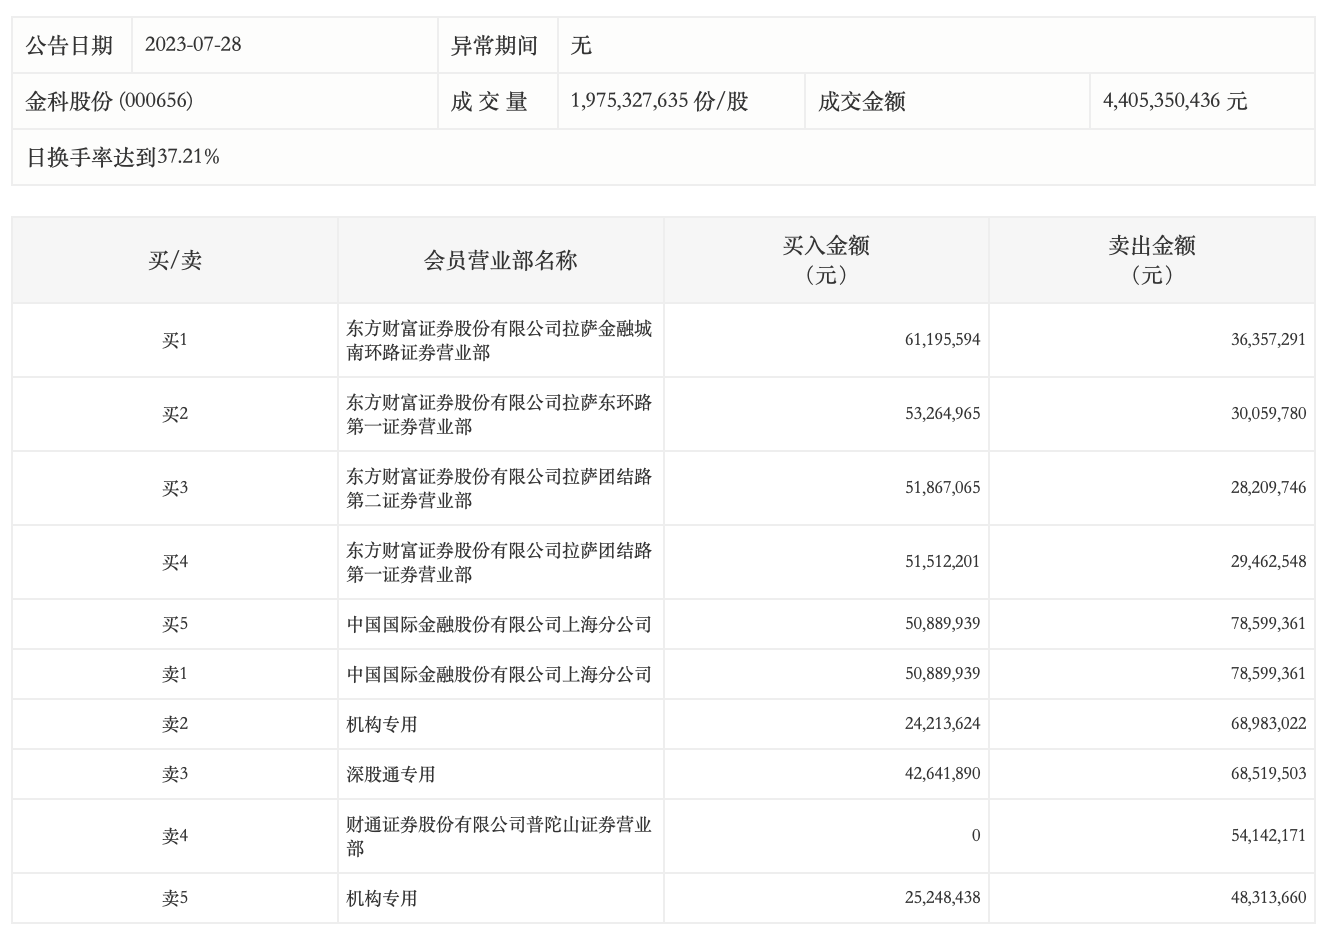The image size is (1328, 936).
Task: Select 机构专用 in the 卖2 row
Action: point(382,725)
